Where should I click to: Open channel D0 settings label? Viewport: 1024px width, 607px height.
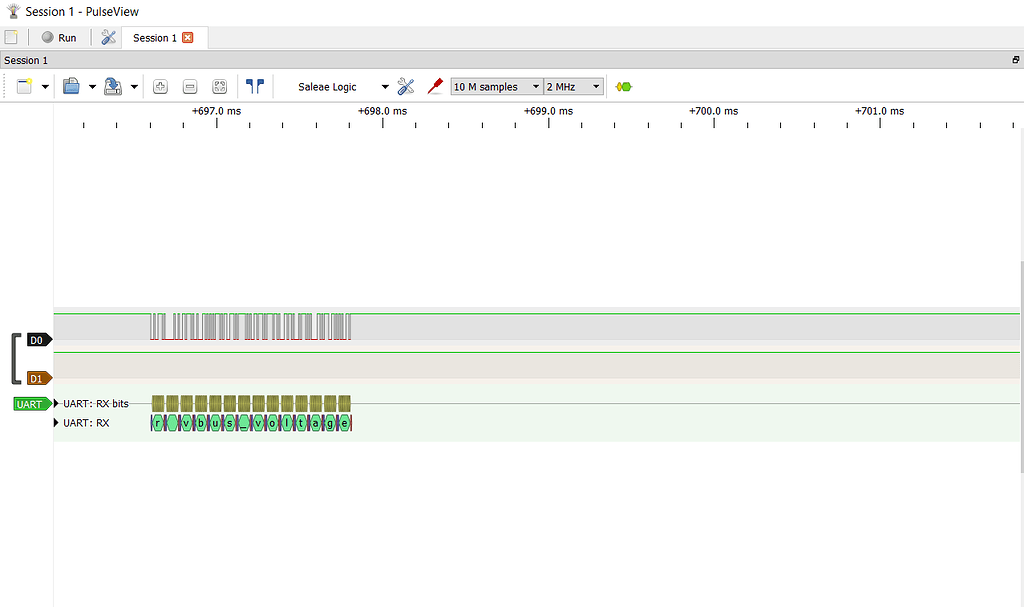point(37,339)
